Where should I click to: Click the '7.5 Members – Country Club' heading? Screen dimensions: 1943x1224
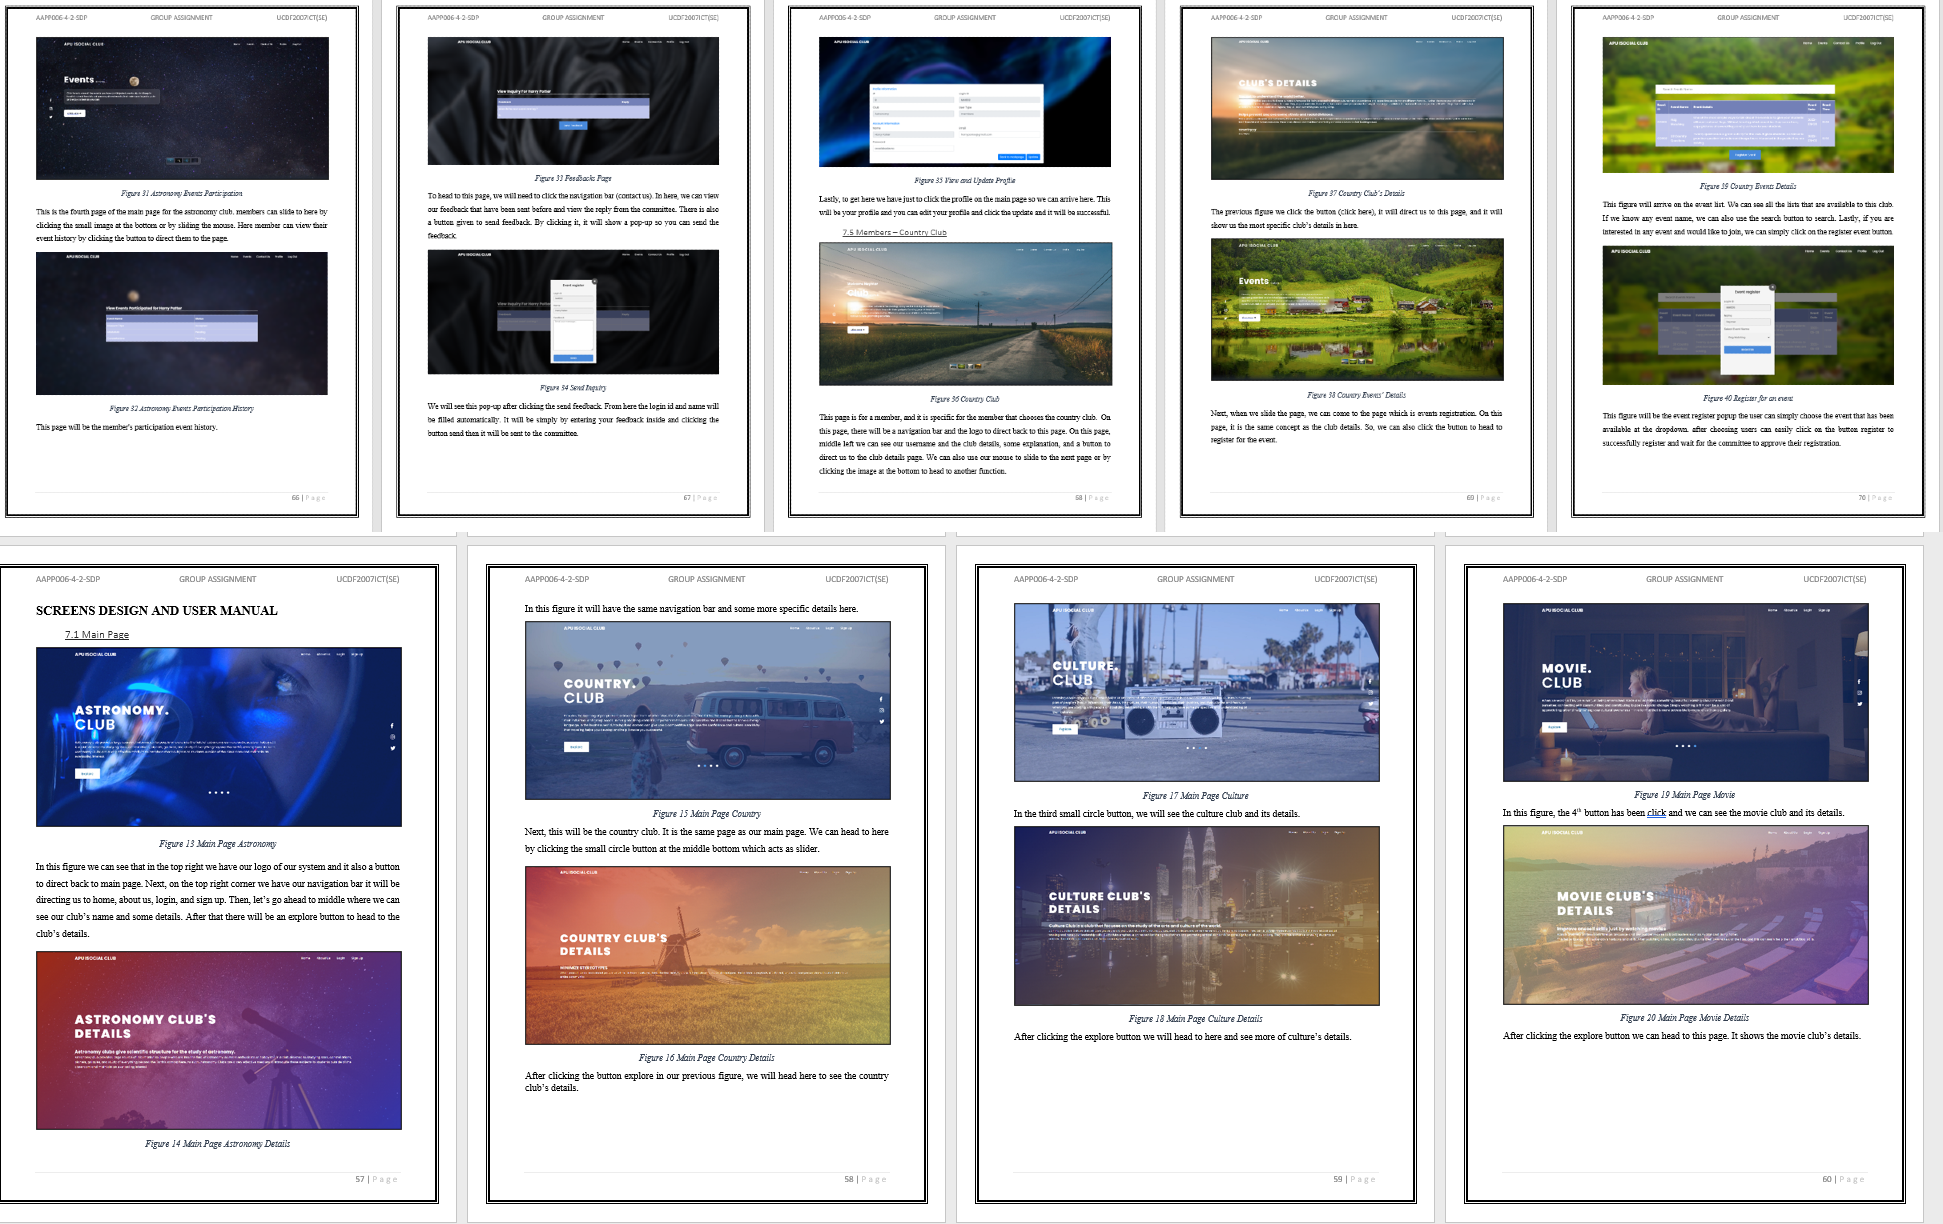point(894,232)
